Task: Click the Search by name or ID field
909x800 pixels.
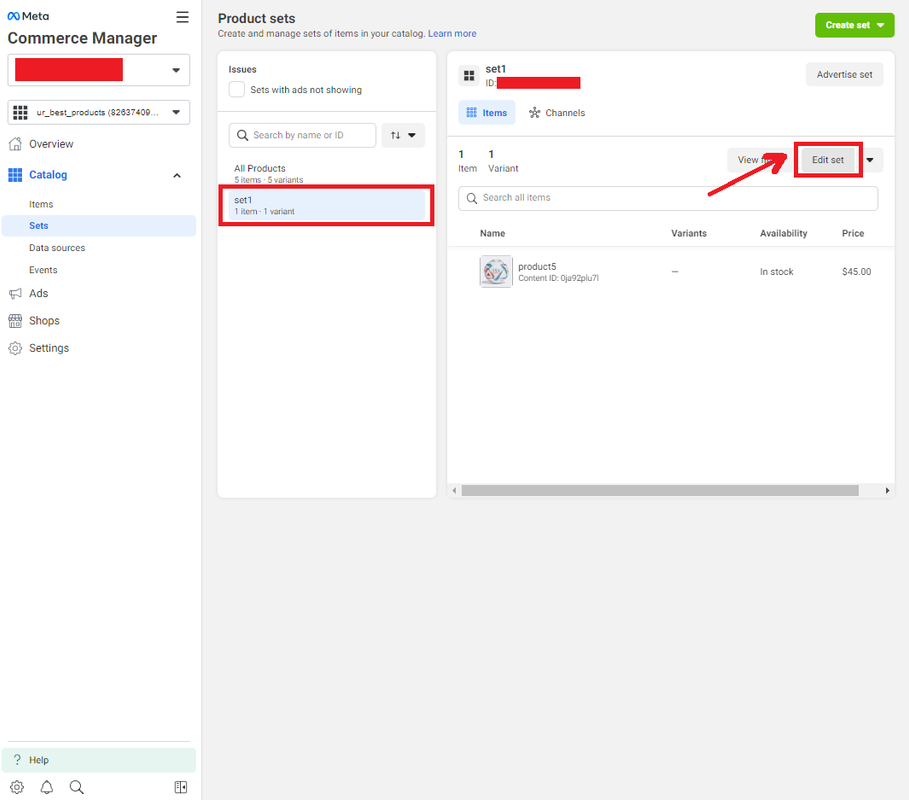Action: click(x=302, y=135)
